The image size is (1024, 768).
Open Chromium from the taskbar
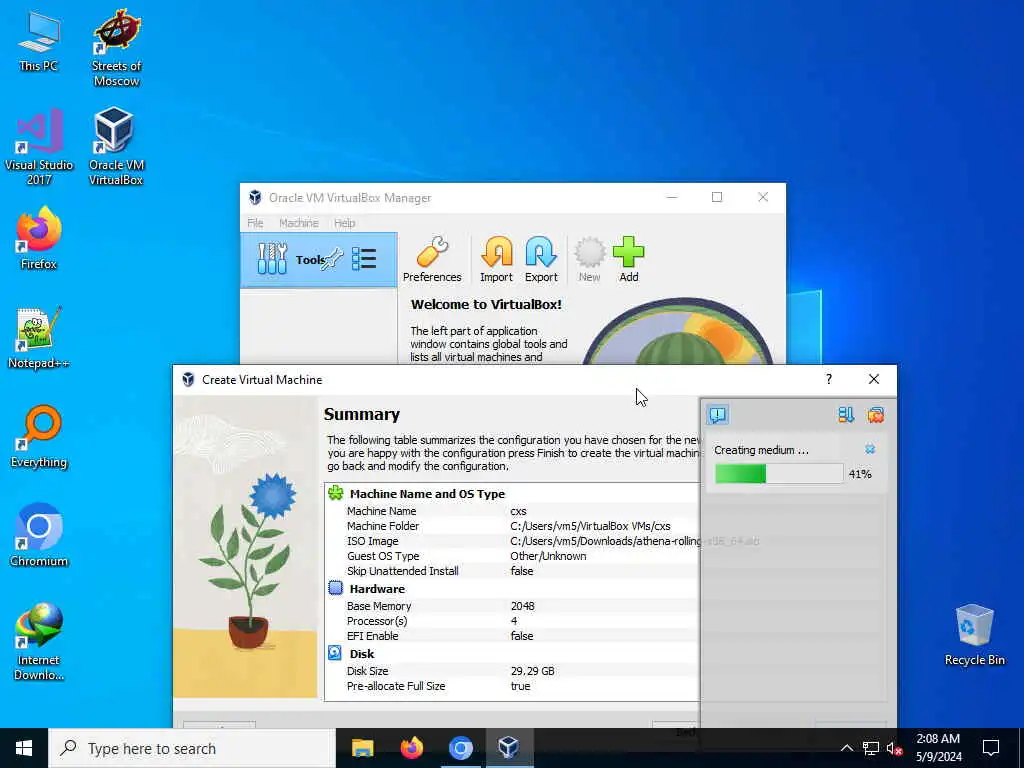[460, 748]
